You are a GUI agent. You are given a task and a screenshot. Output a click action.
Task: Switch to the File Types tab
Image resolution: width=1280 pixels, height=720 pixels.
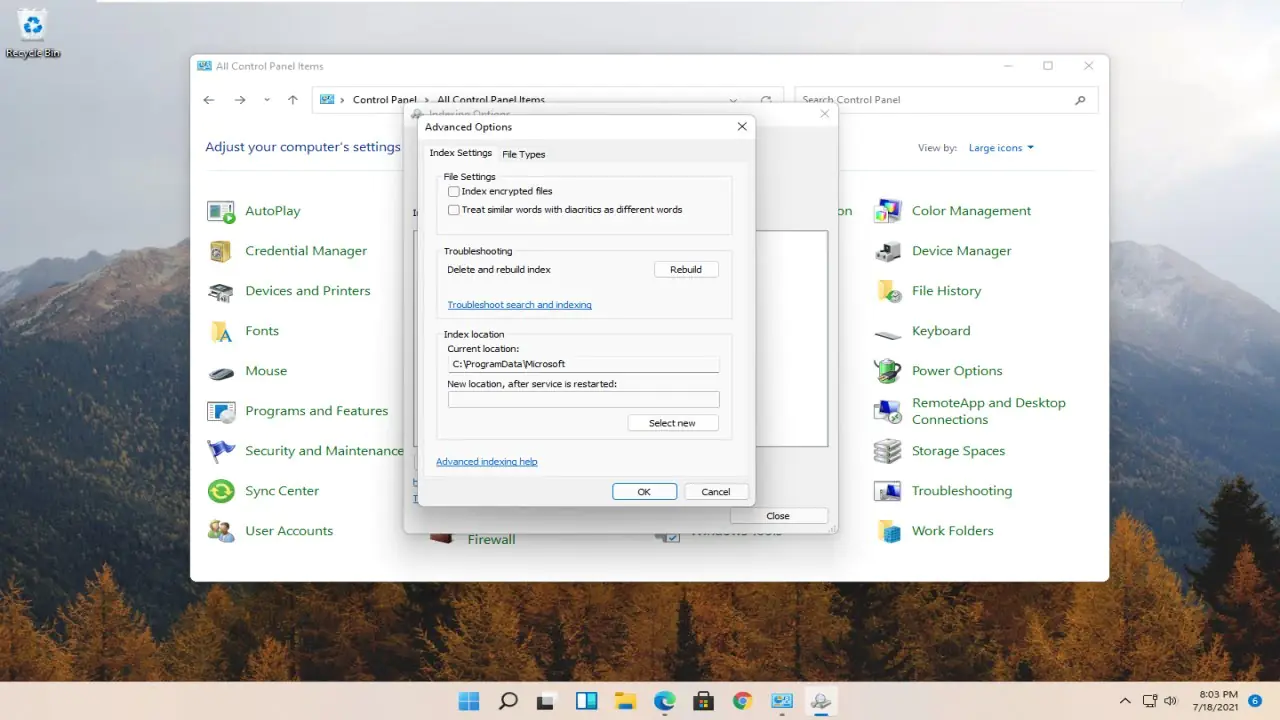[523, 154]
